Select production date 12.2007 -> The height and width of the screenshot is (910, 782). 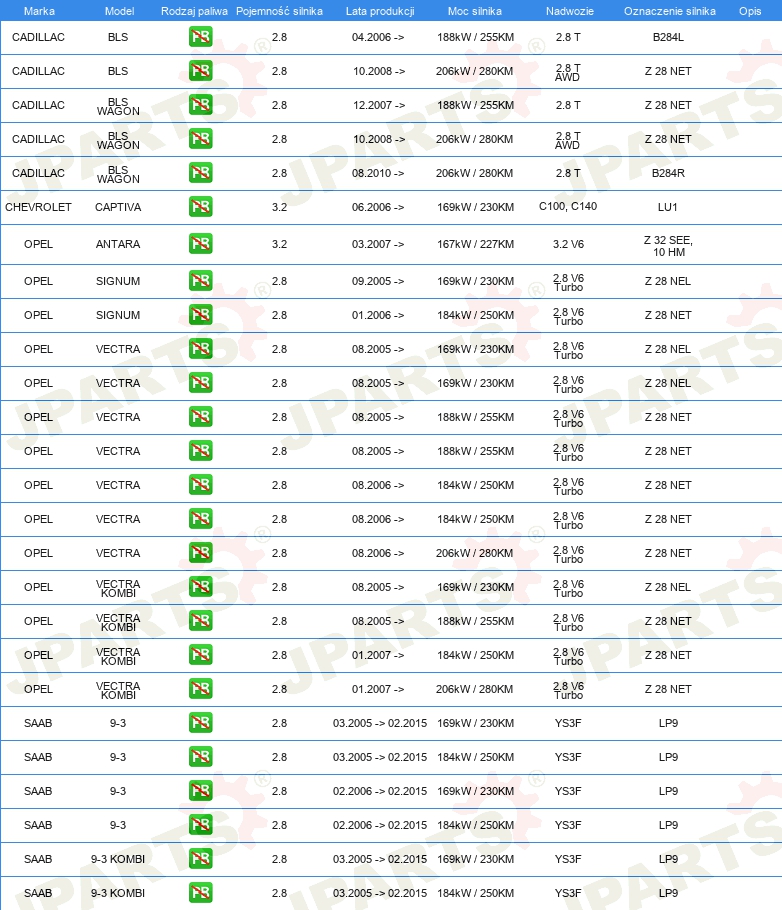pos(379,105)
